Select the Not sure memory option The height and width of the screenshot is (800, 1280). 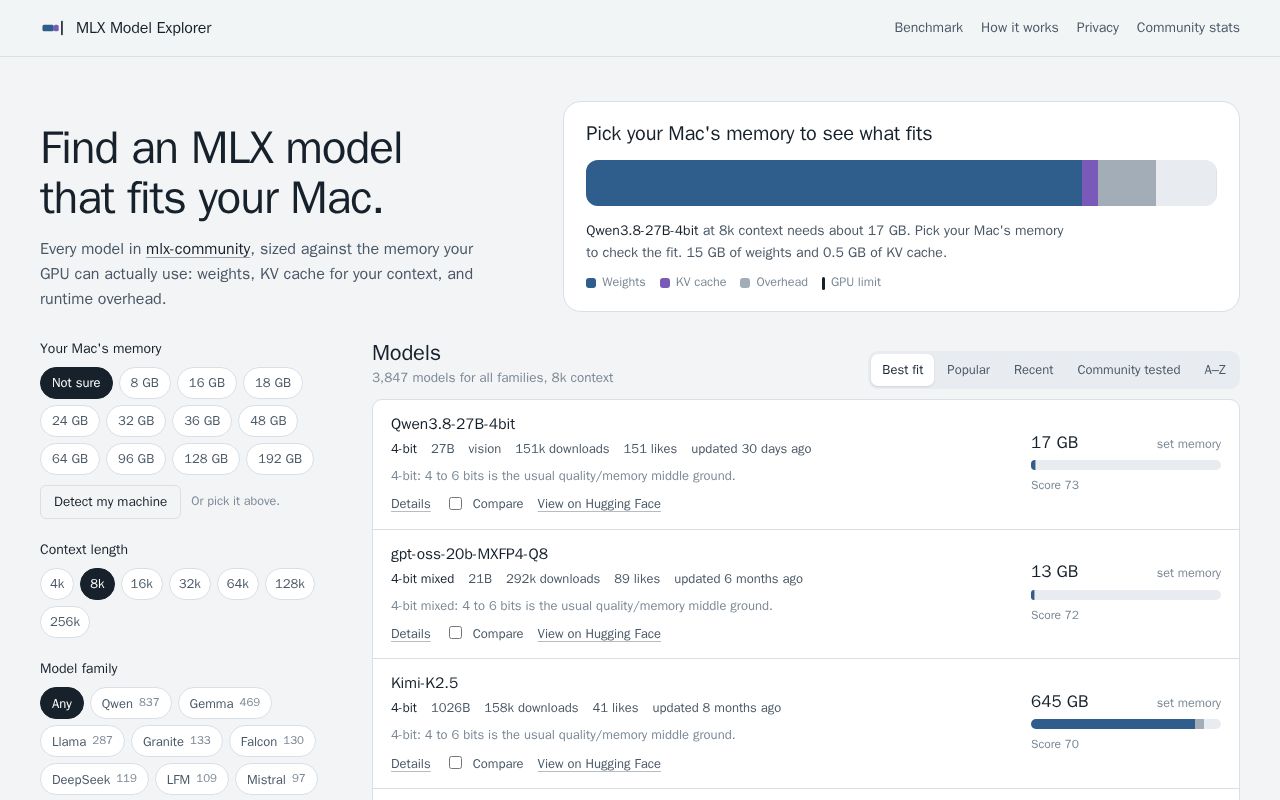pos(76,383)
